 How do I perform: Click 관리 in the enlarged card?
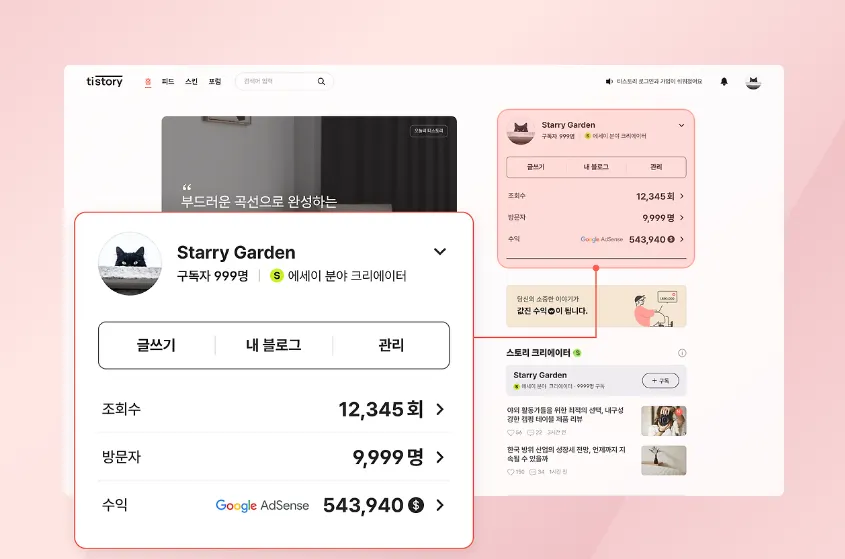pyautogui.click(x=391, y=346)
